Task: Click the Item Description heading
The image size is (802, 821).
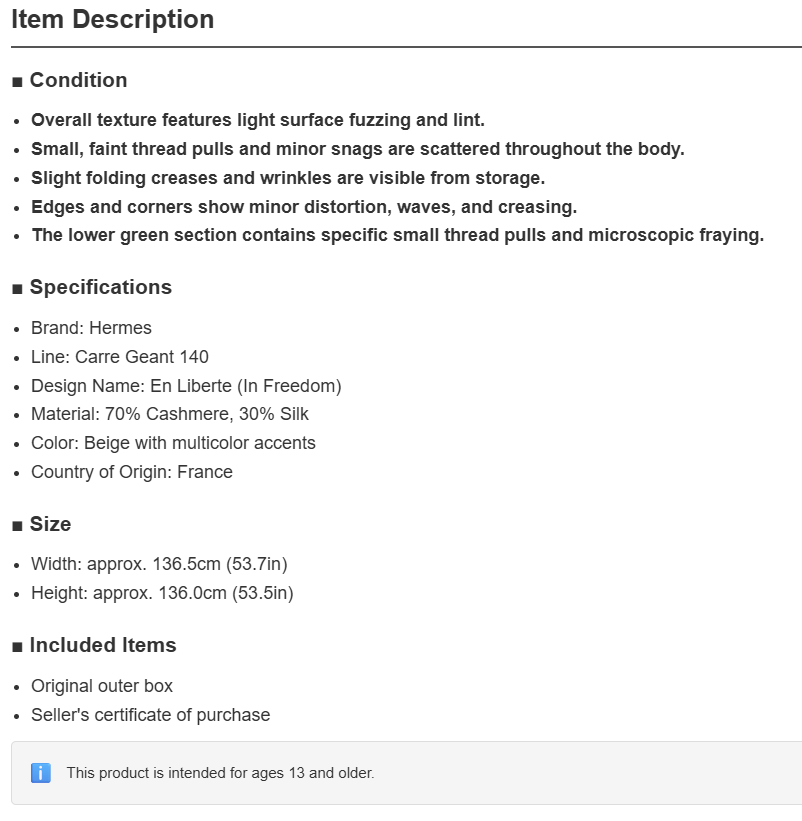Action: click(x=113, y=19)
